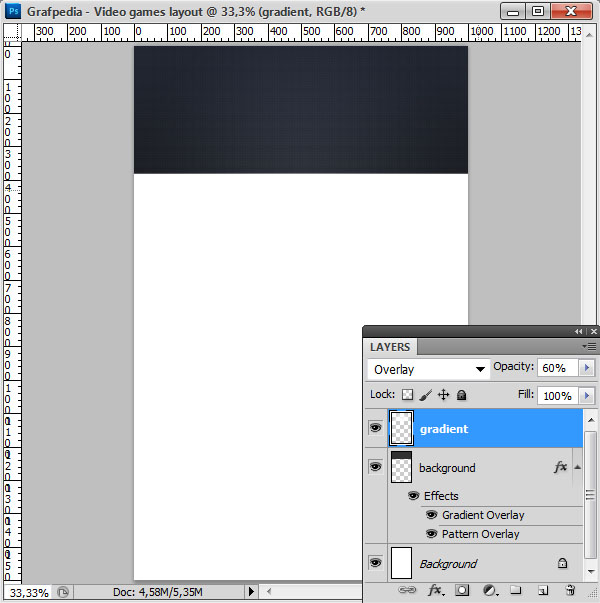Delete layer with trash icon
The height and width of the screenshot is (603, 600).
click(570, 590)
